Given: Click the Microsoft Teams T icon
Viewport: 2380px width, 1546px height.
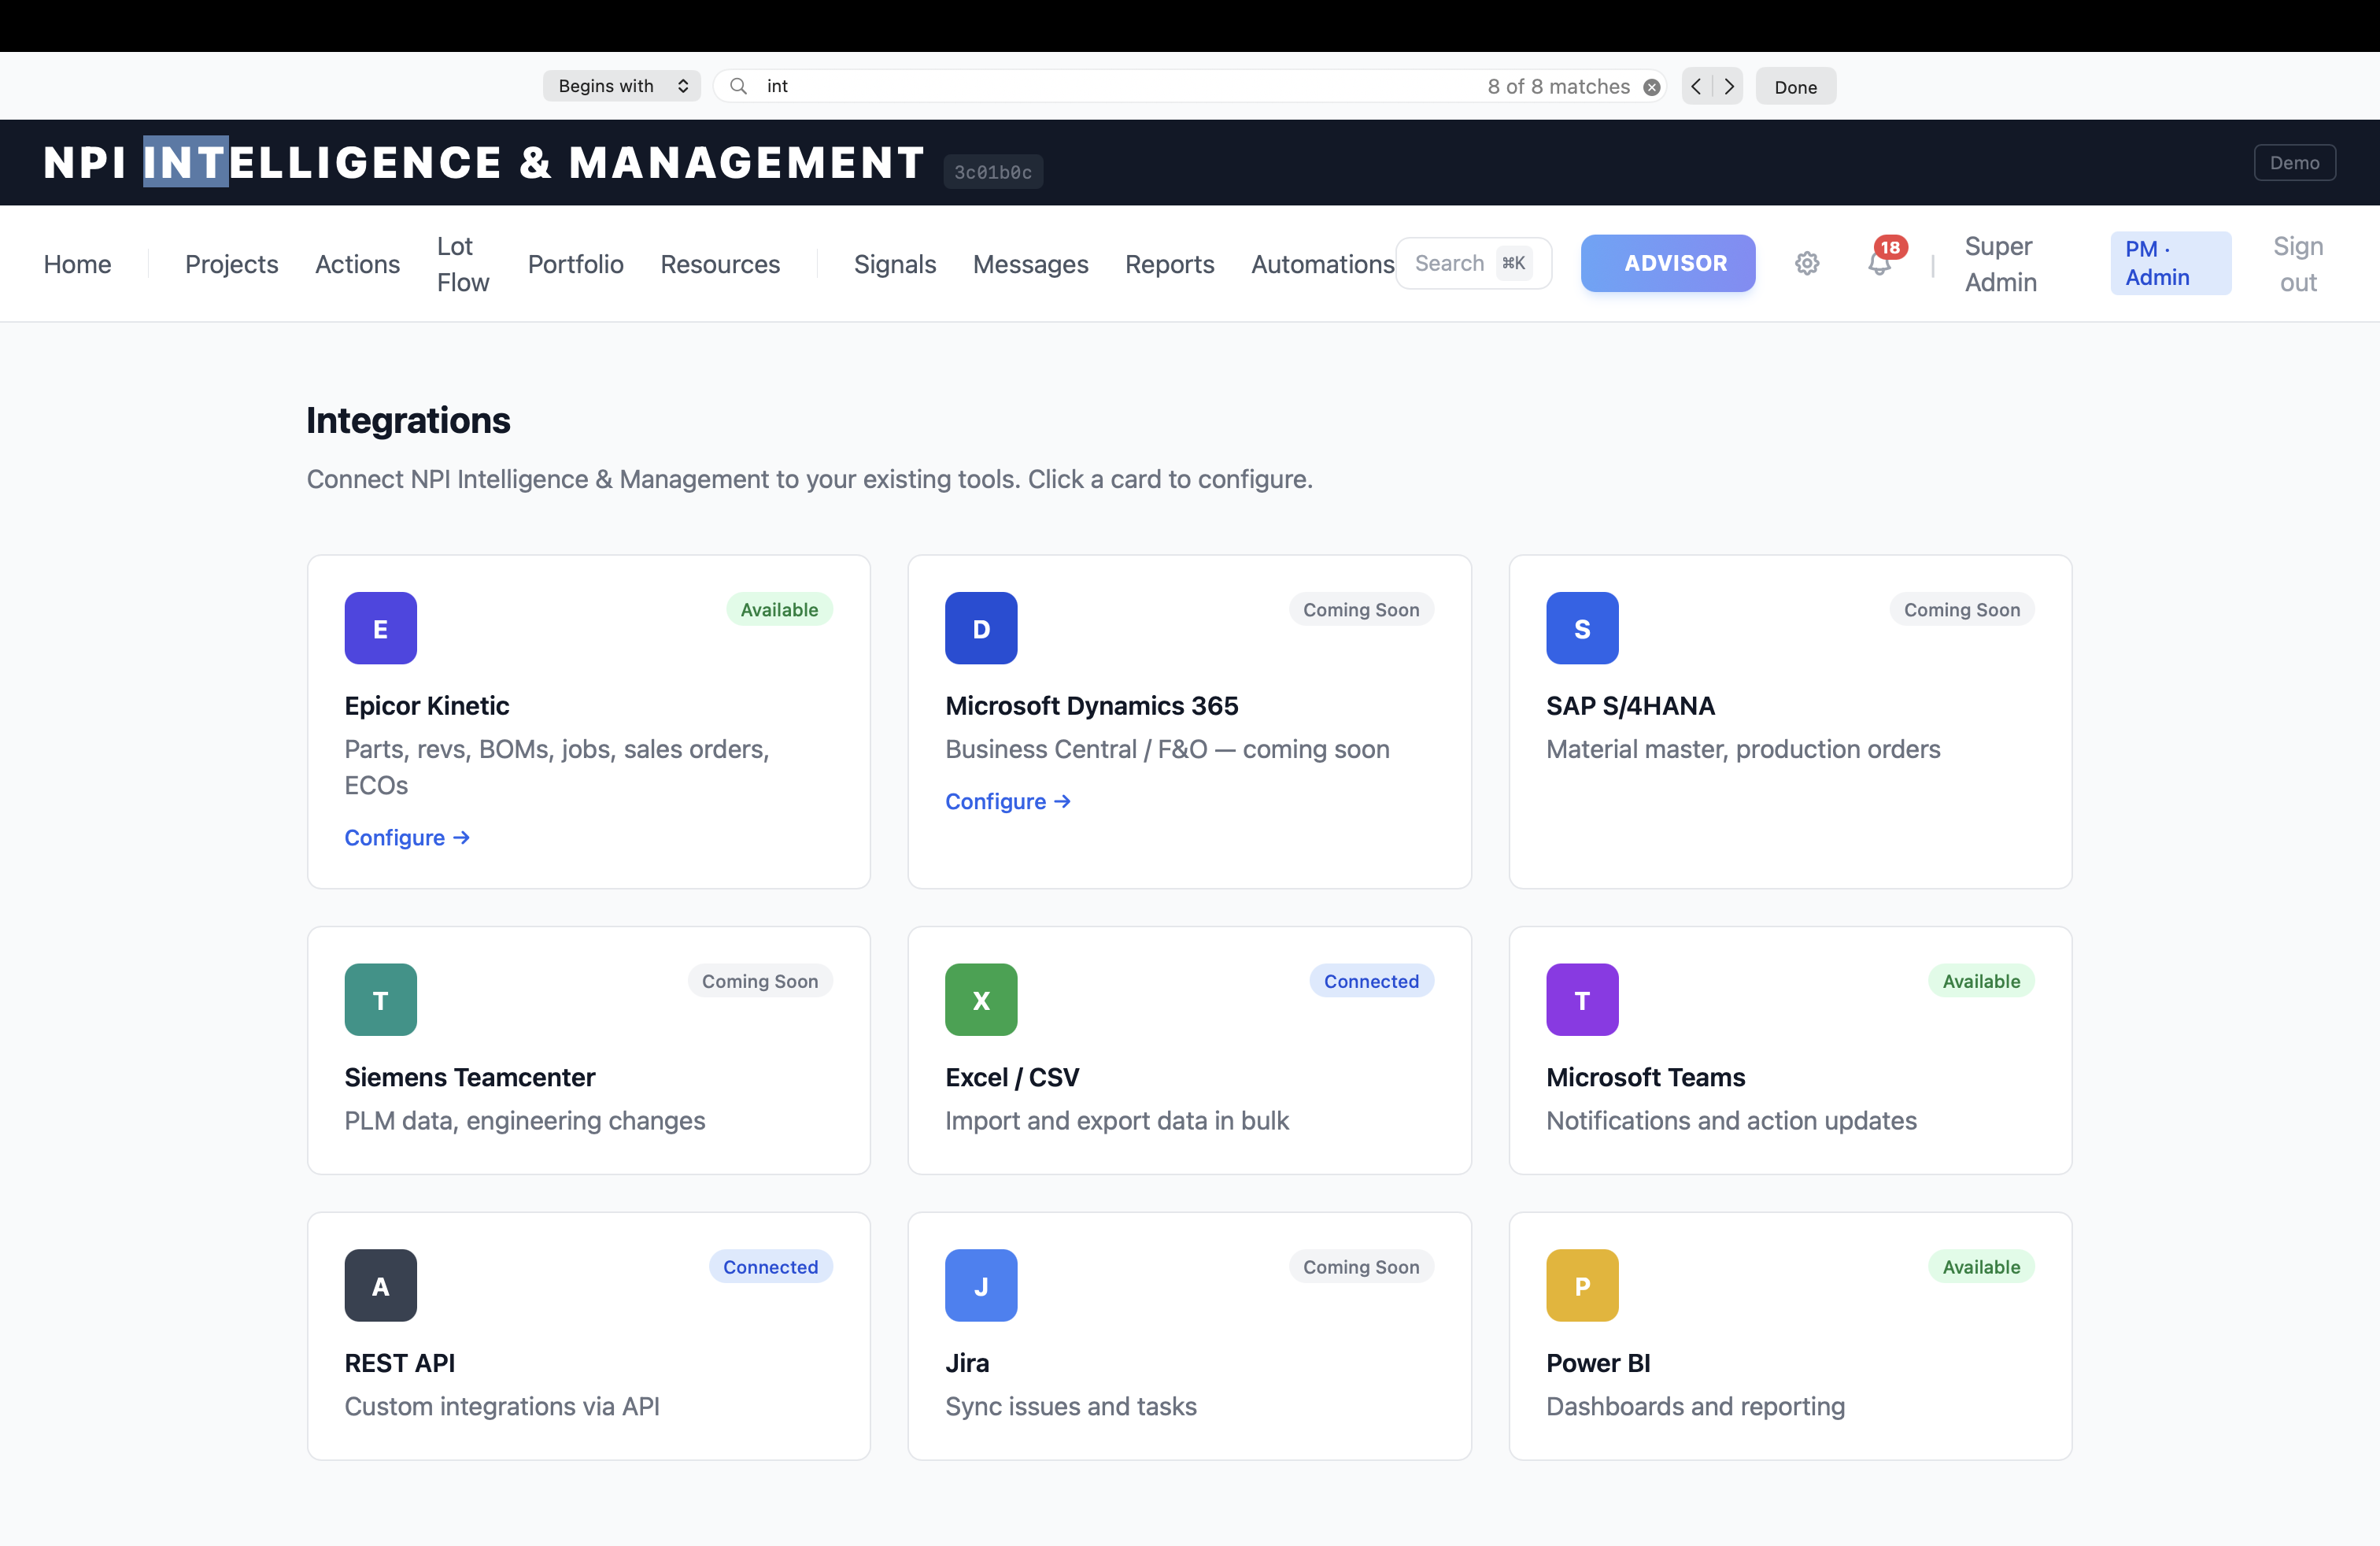Looking at the screenshot, I should pyautogui.click(x=1582, y=999).
